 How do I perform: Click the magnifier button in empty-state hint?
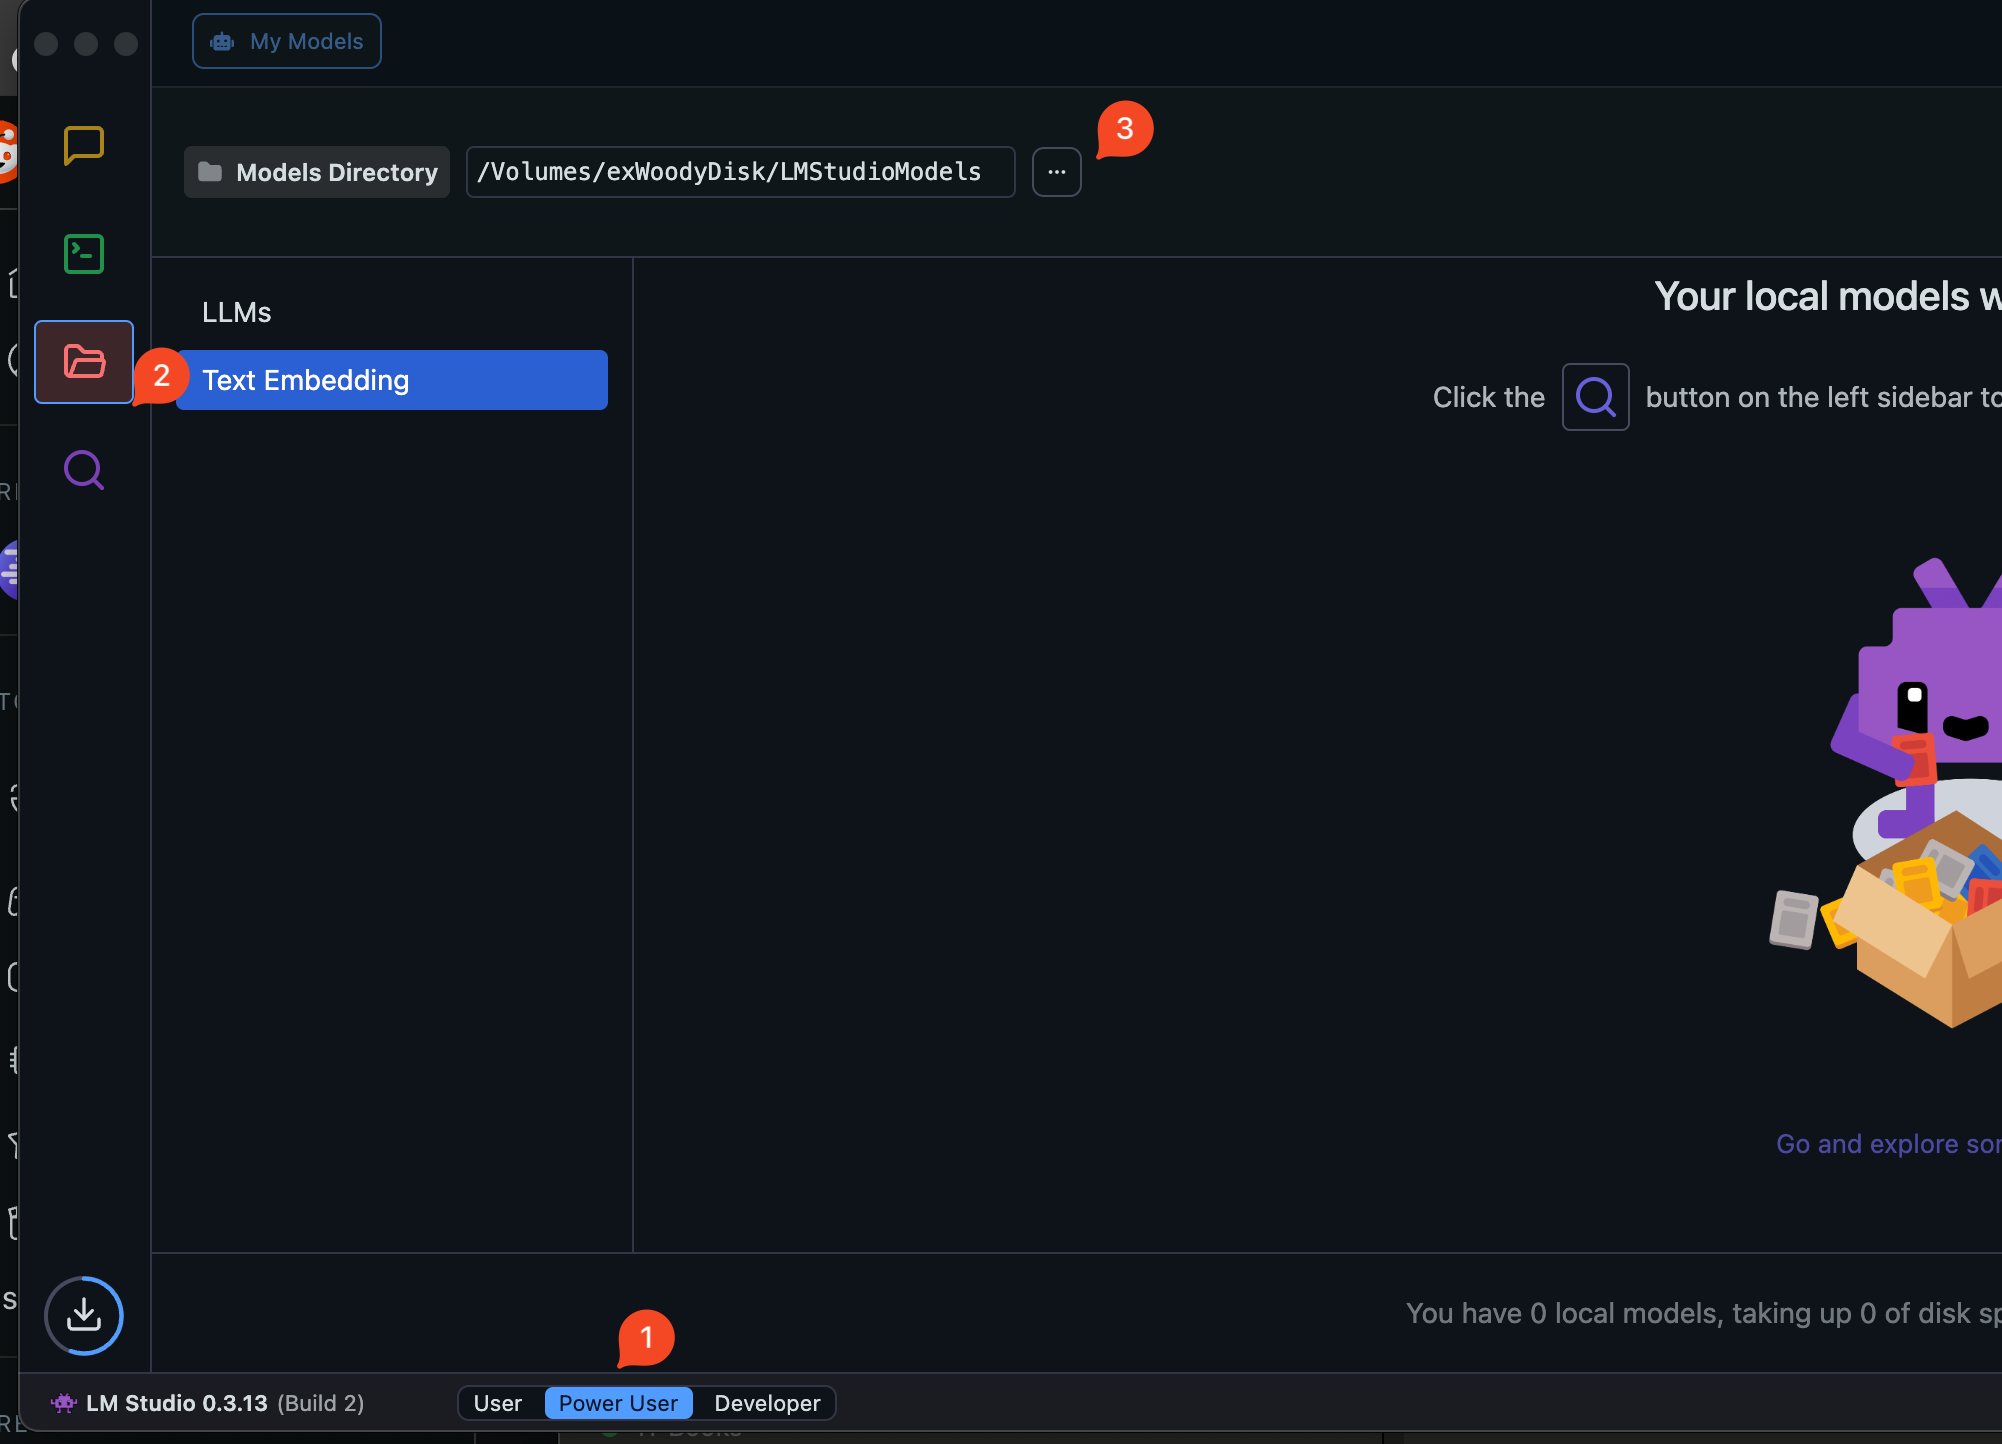1595,397
